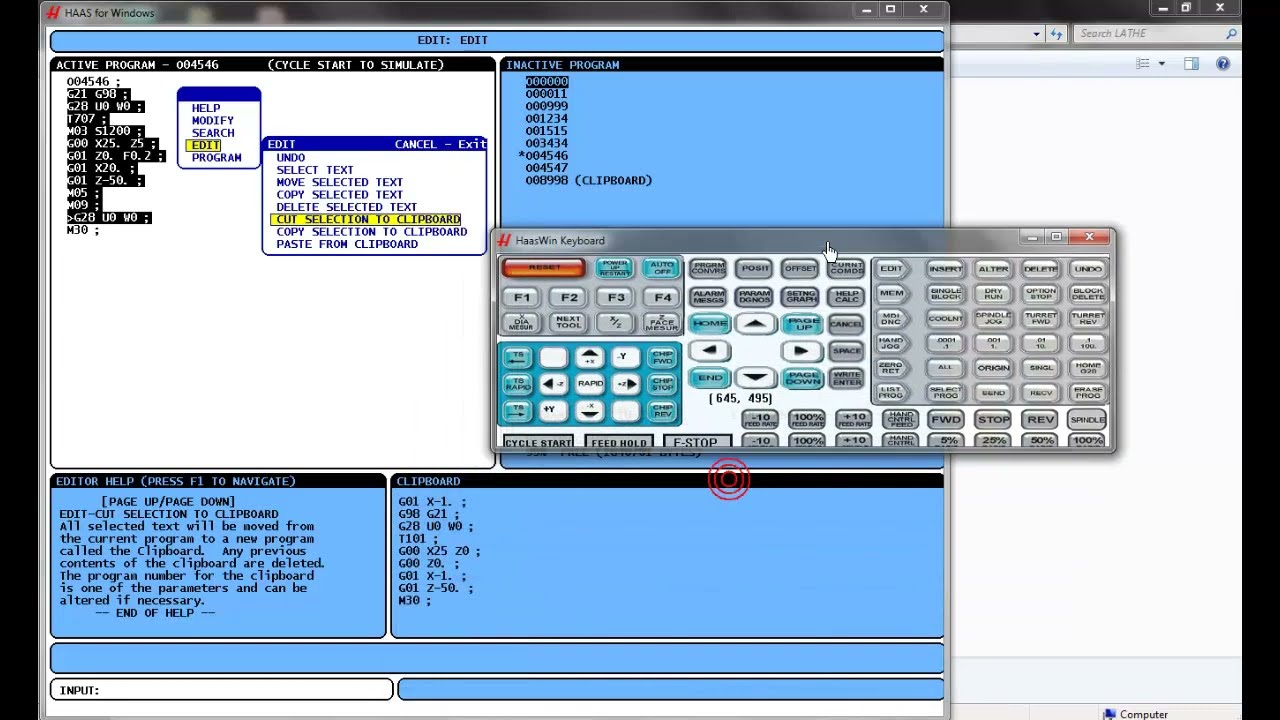
Task: Click the 50% rapid override key
Action: (1040, 441)
